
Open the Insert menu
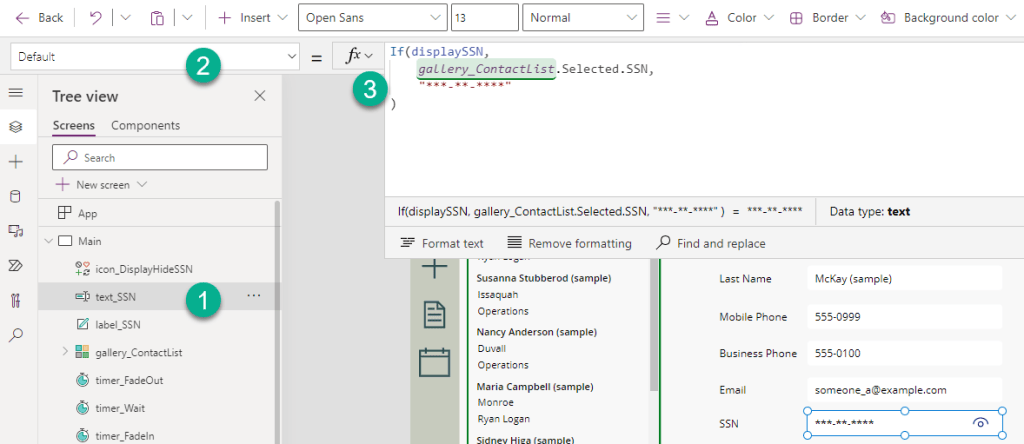(x=253, y=18)
